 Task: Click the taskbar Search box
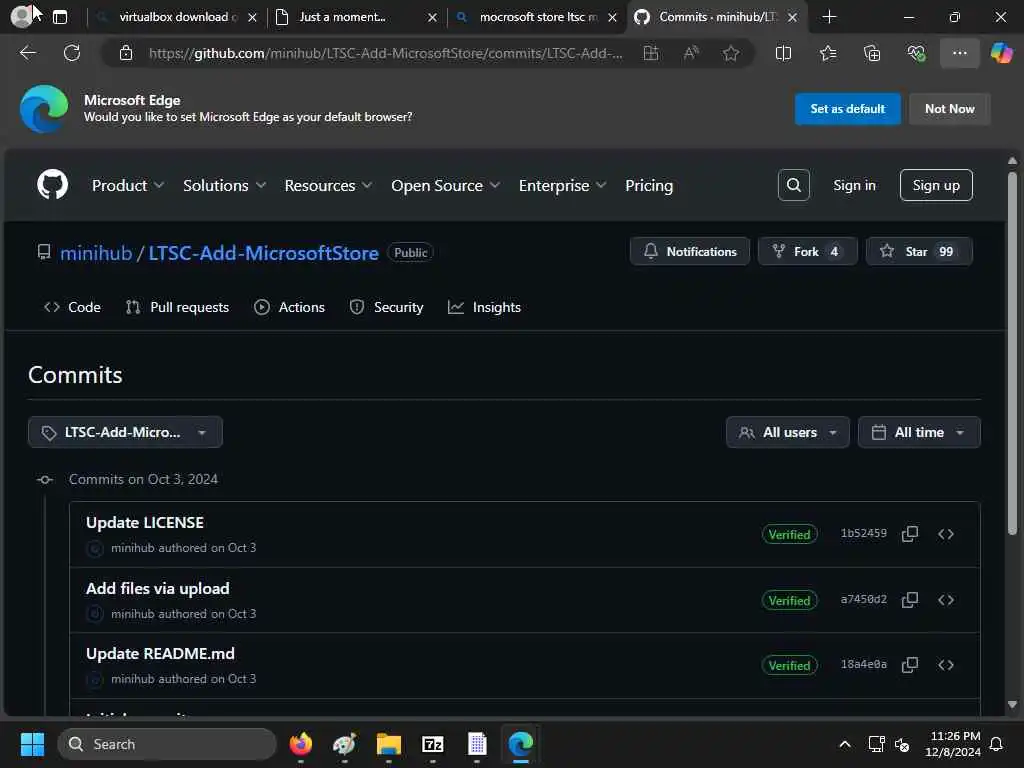167,744
